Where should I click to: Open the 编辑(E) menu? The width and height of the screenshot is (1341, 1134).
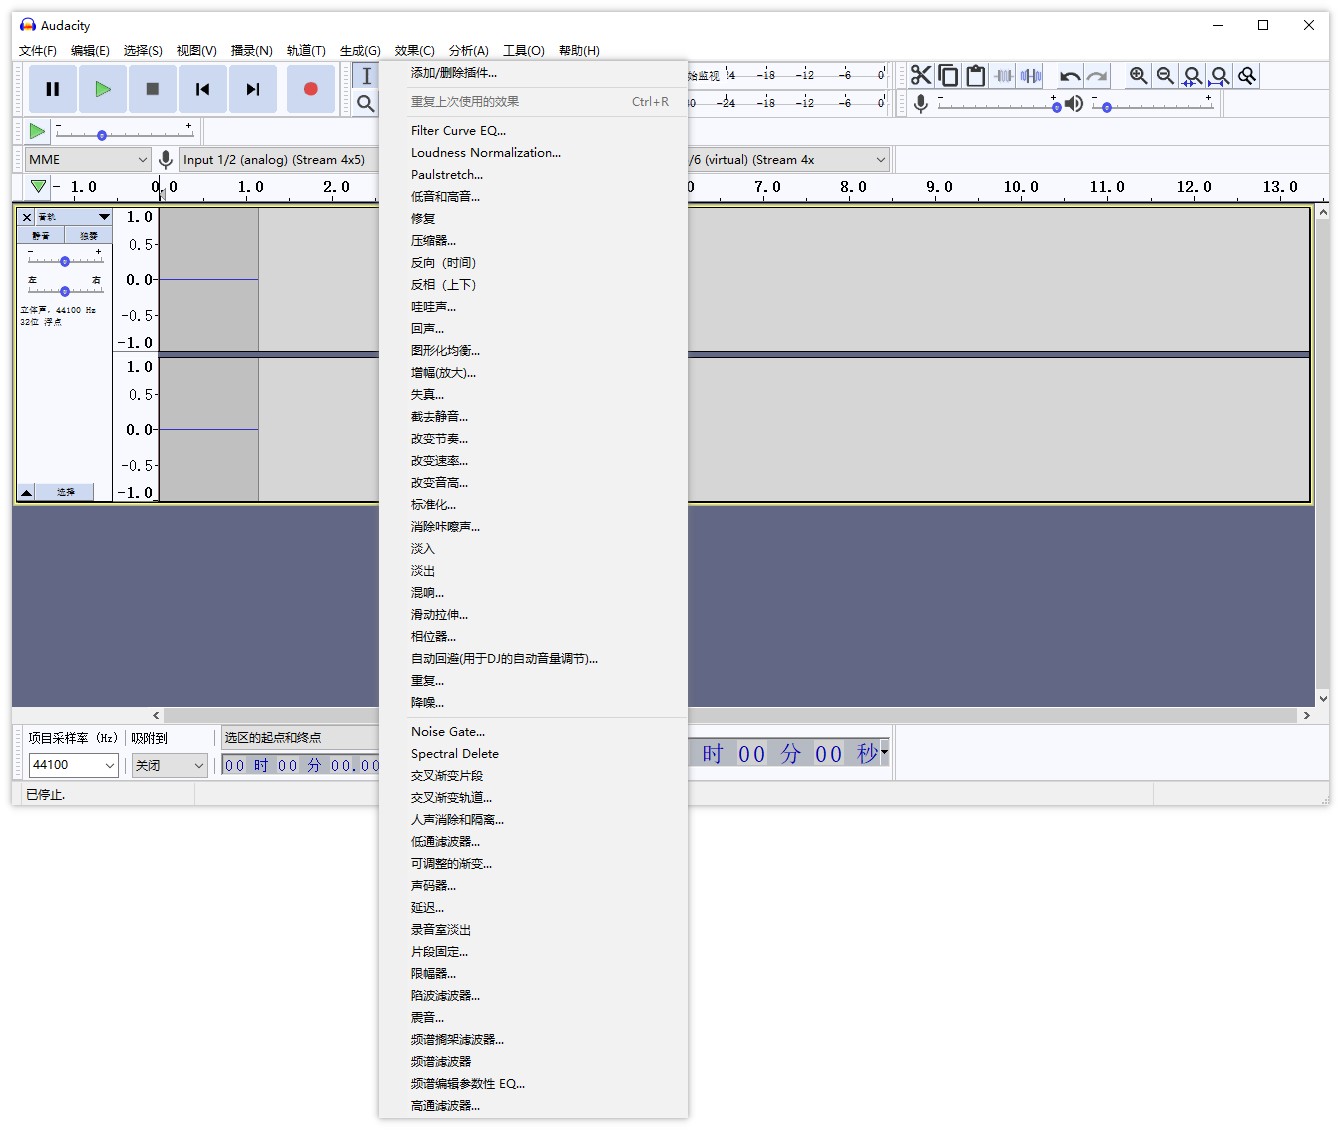tap(90, 50)
